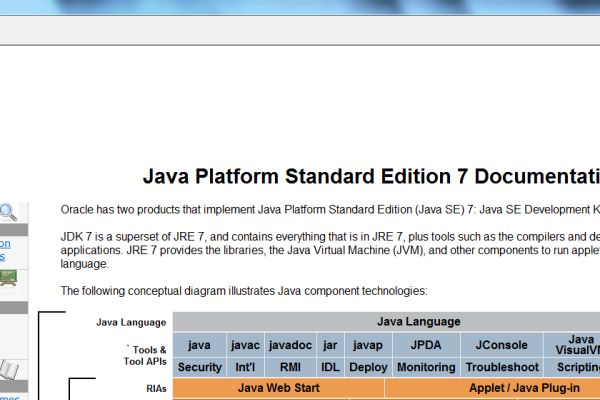Click the green chalkboard icon in sidebar
Image resolution: width=600 pixels, height=400 pixels.
pos(8,278)
